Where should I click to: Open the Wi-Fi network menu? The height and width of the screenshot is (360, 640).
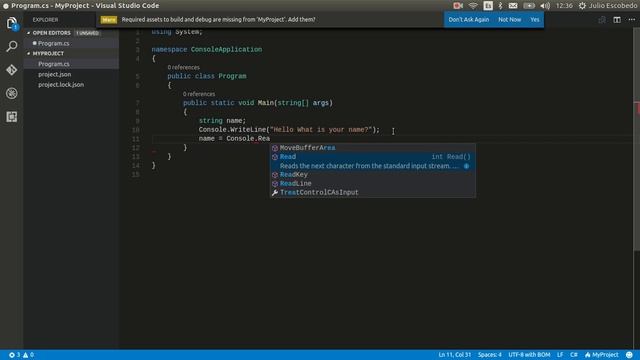pos(473,6)
